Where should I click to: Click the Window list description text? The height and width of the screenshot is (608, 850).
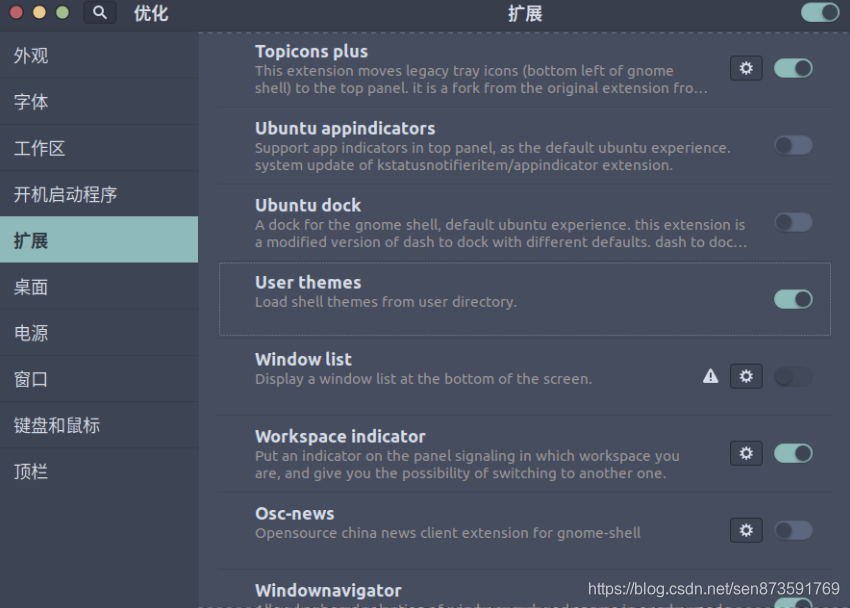[x=423, y=379]
